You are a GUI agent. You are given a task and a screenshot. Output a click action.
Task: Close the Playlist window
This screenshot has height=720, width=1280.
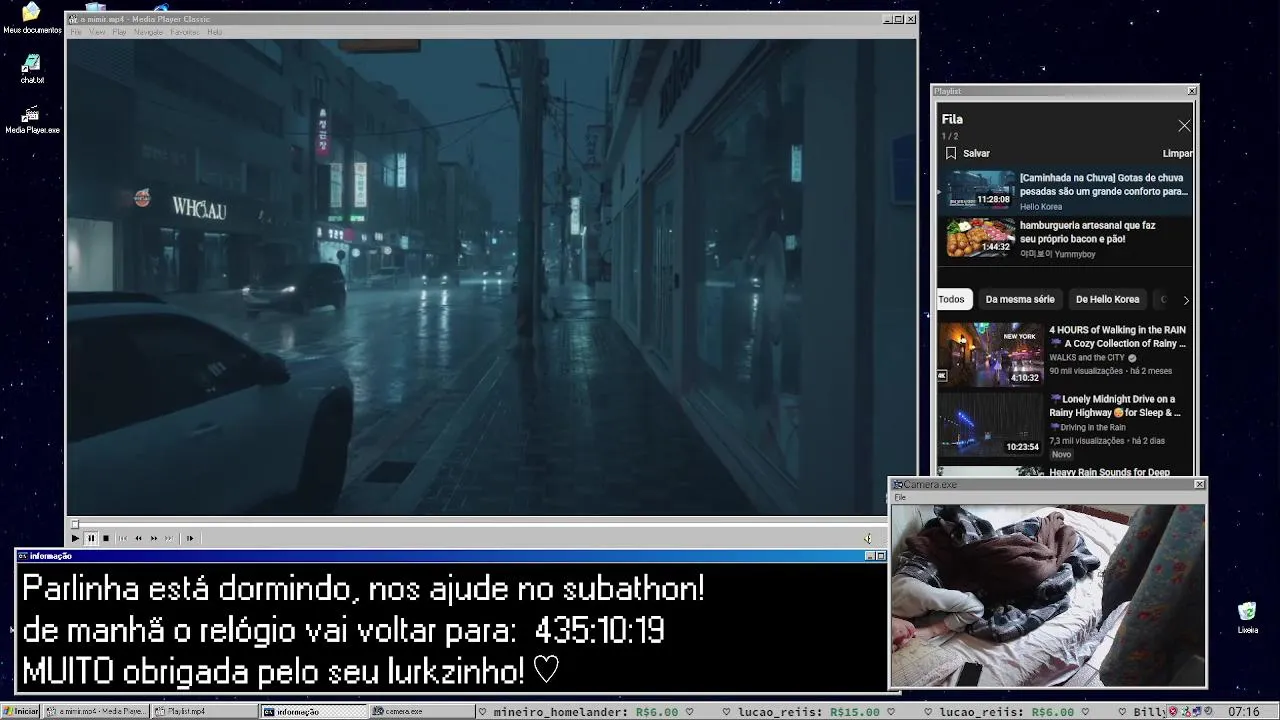click(x=1191, y=91)
